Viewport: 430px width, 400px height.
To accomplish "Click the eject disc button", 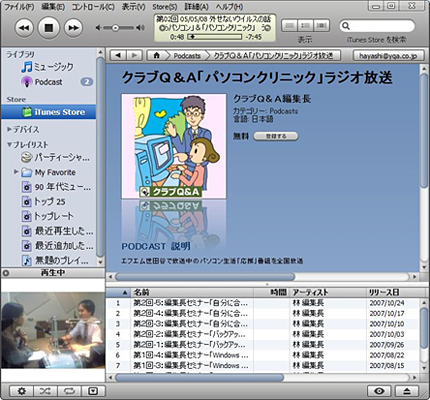I will [407, 391].
